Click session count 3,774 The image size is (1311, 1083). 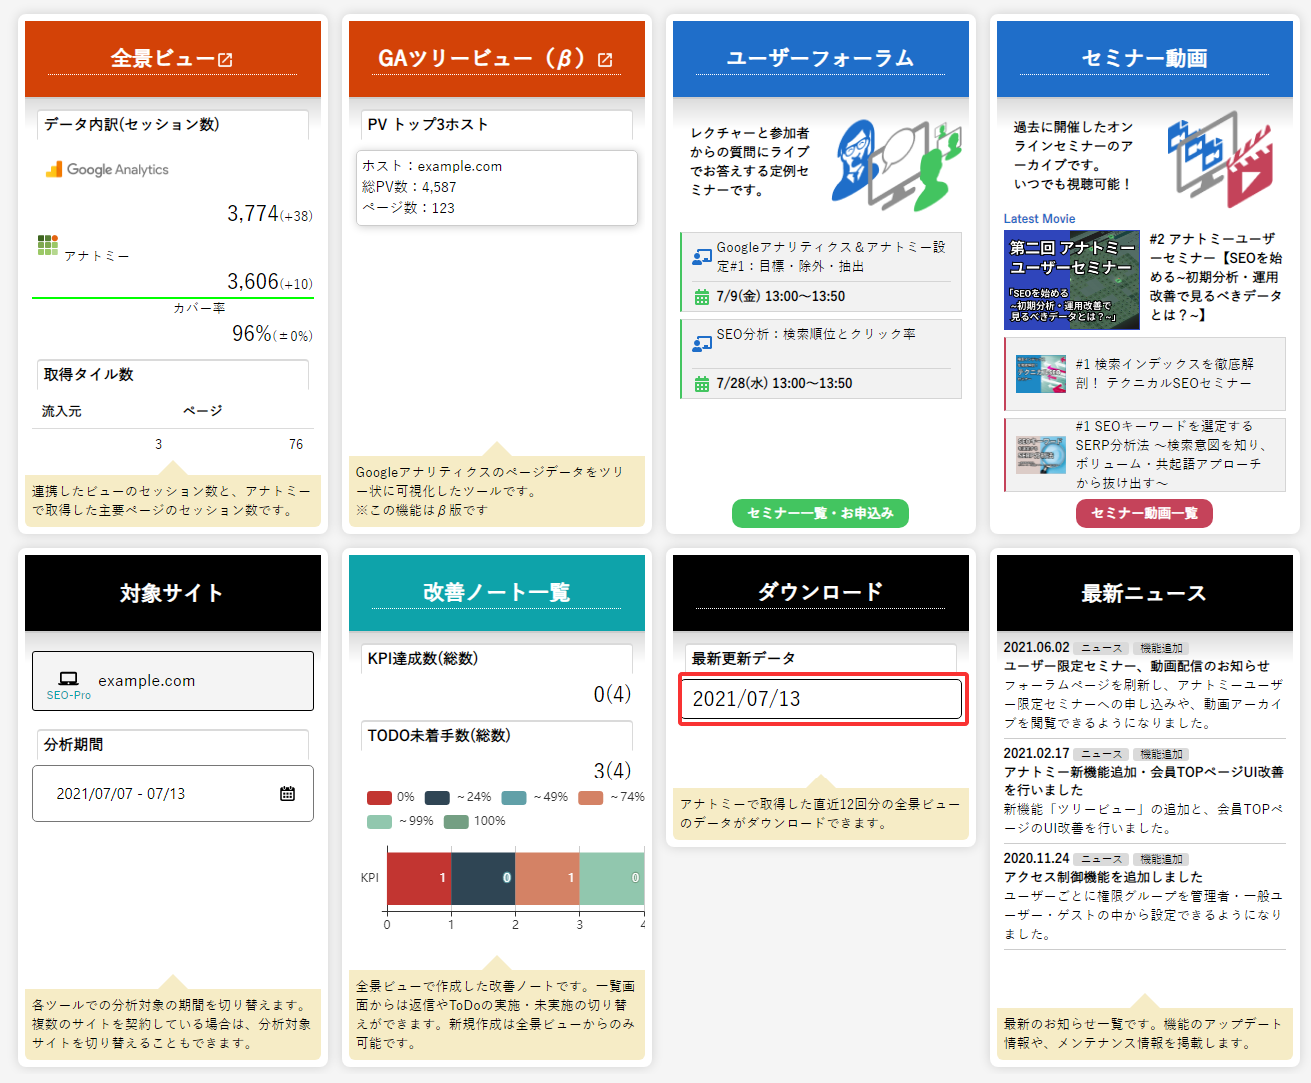pos(252,213)
